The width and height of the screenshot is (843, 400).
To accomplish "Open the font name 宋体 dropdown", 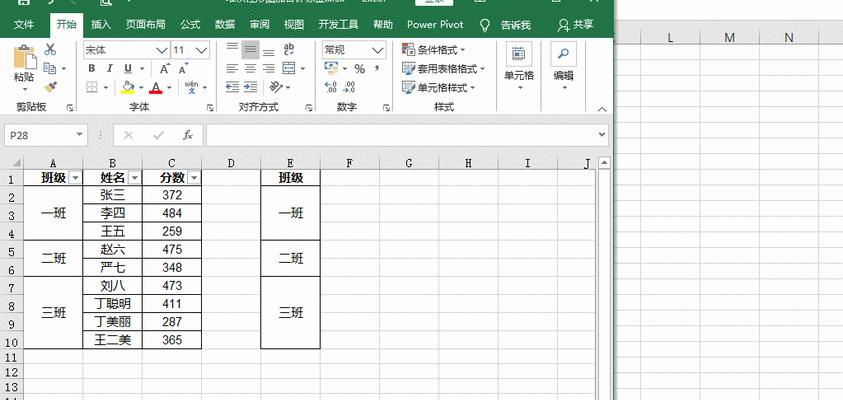I will 161,51.
